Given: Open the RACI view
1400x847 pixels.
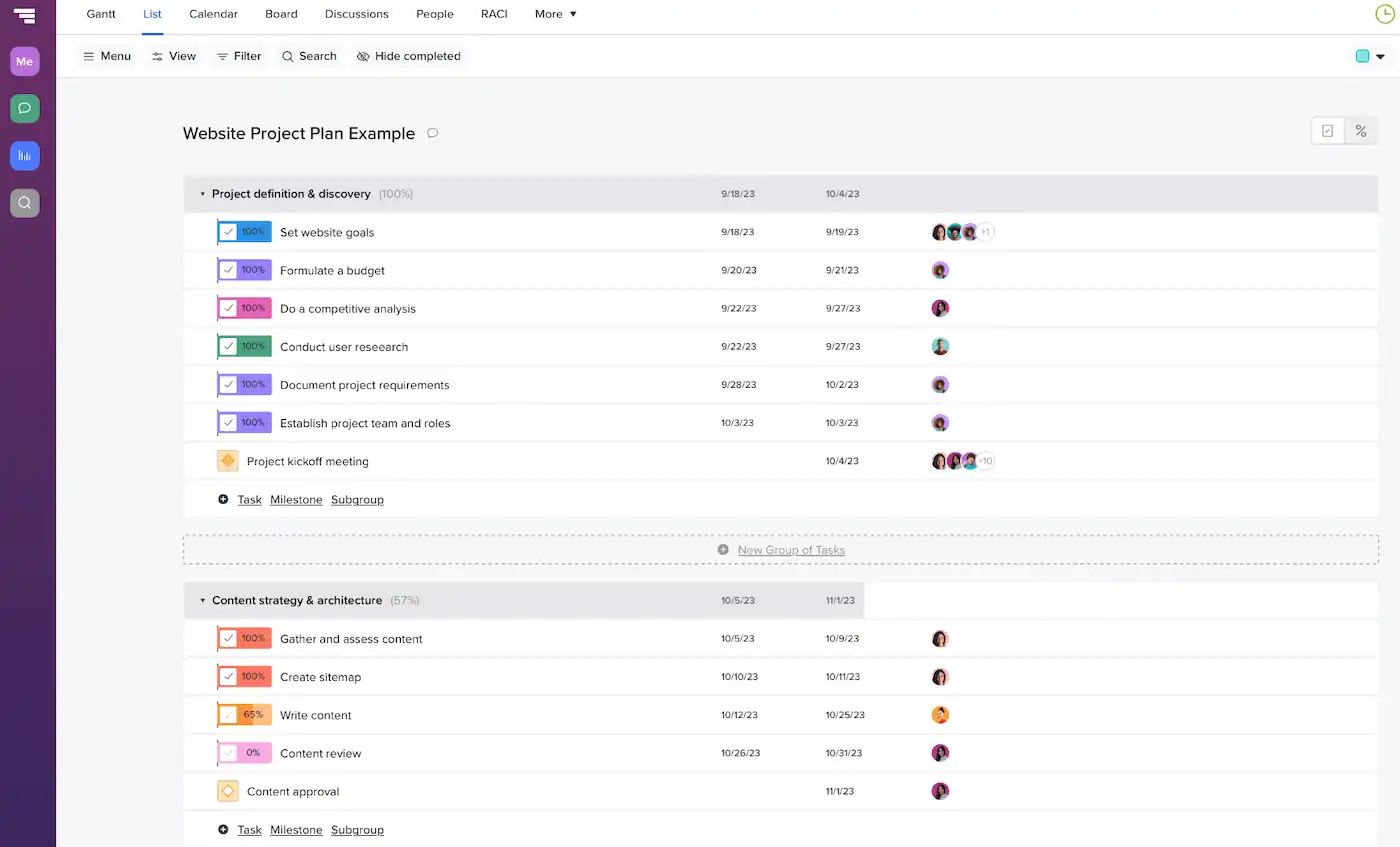Looking at the screenshot, I should pos(494,14).
